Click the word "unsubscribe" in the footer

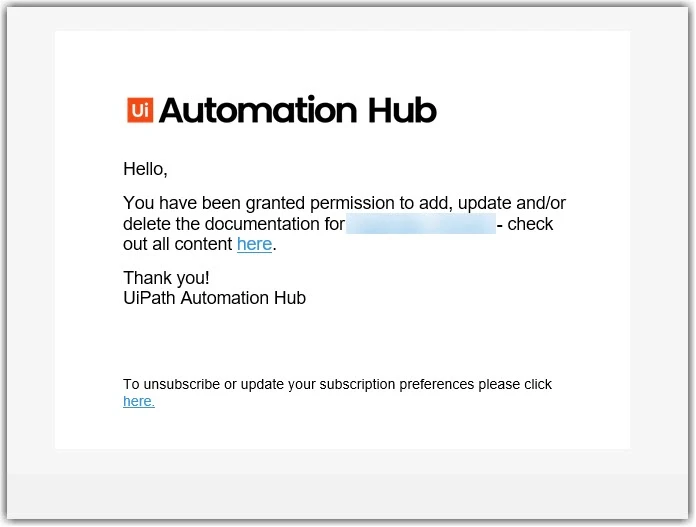coord(182,384)
